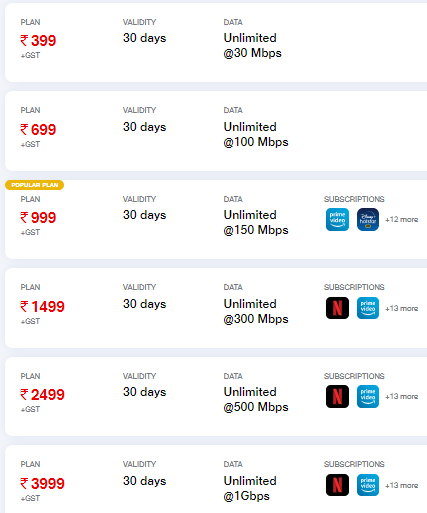Click Disney+ Hotstar icon in ₹999 plan
427x513 pixels.
[x=368, y=219]
